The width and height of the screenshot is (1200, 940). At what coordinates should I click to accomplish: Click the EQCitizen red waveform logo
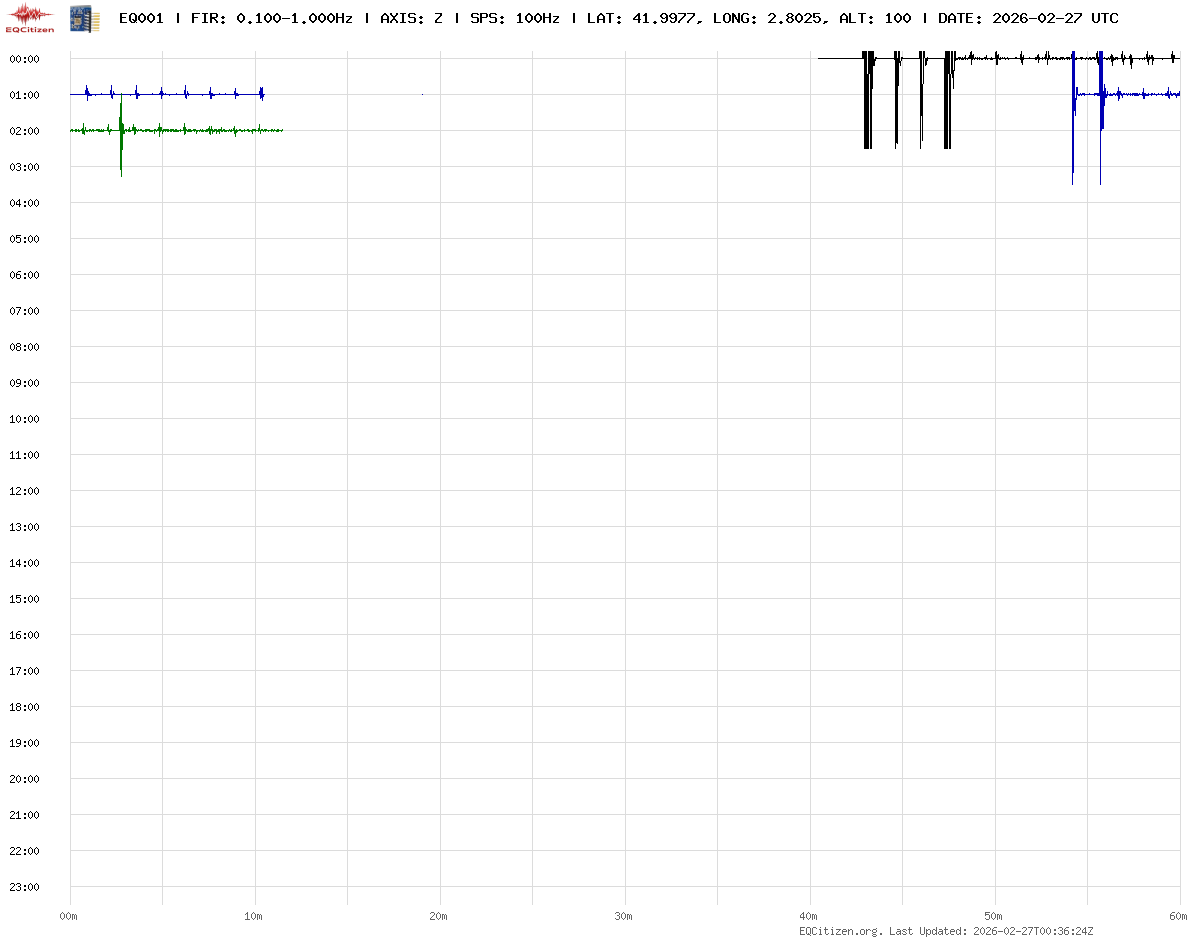point(30,18)
